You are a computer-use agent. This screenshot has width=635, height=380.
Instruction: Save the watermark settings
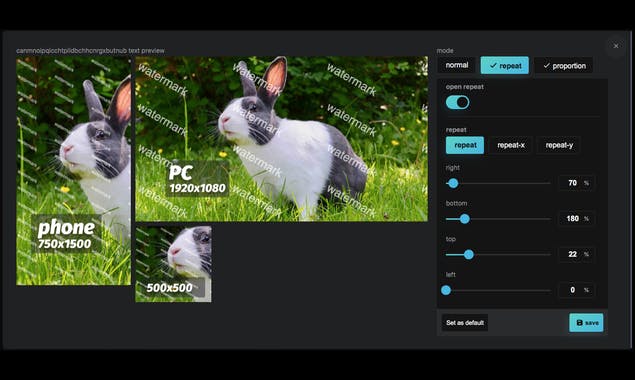pyautogui.click(x=586, y=323)
